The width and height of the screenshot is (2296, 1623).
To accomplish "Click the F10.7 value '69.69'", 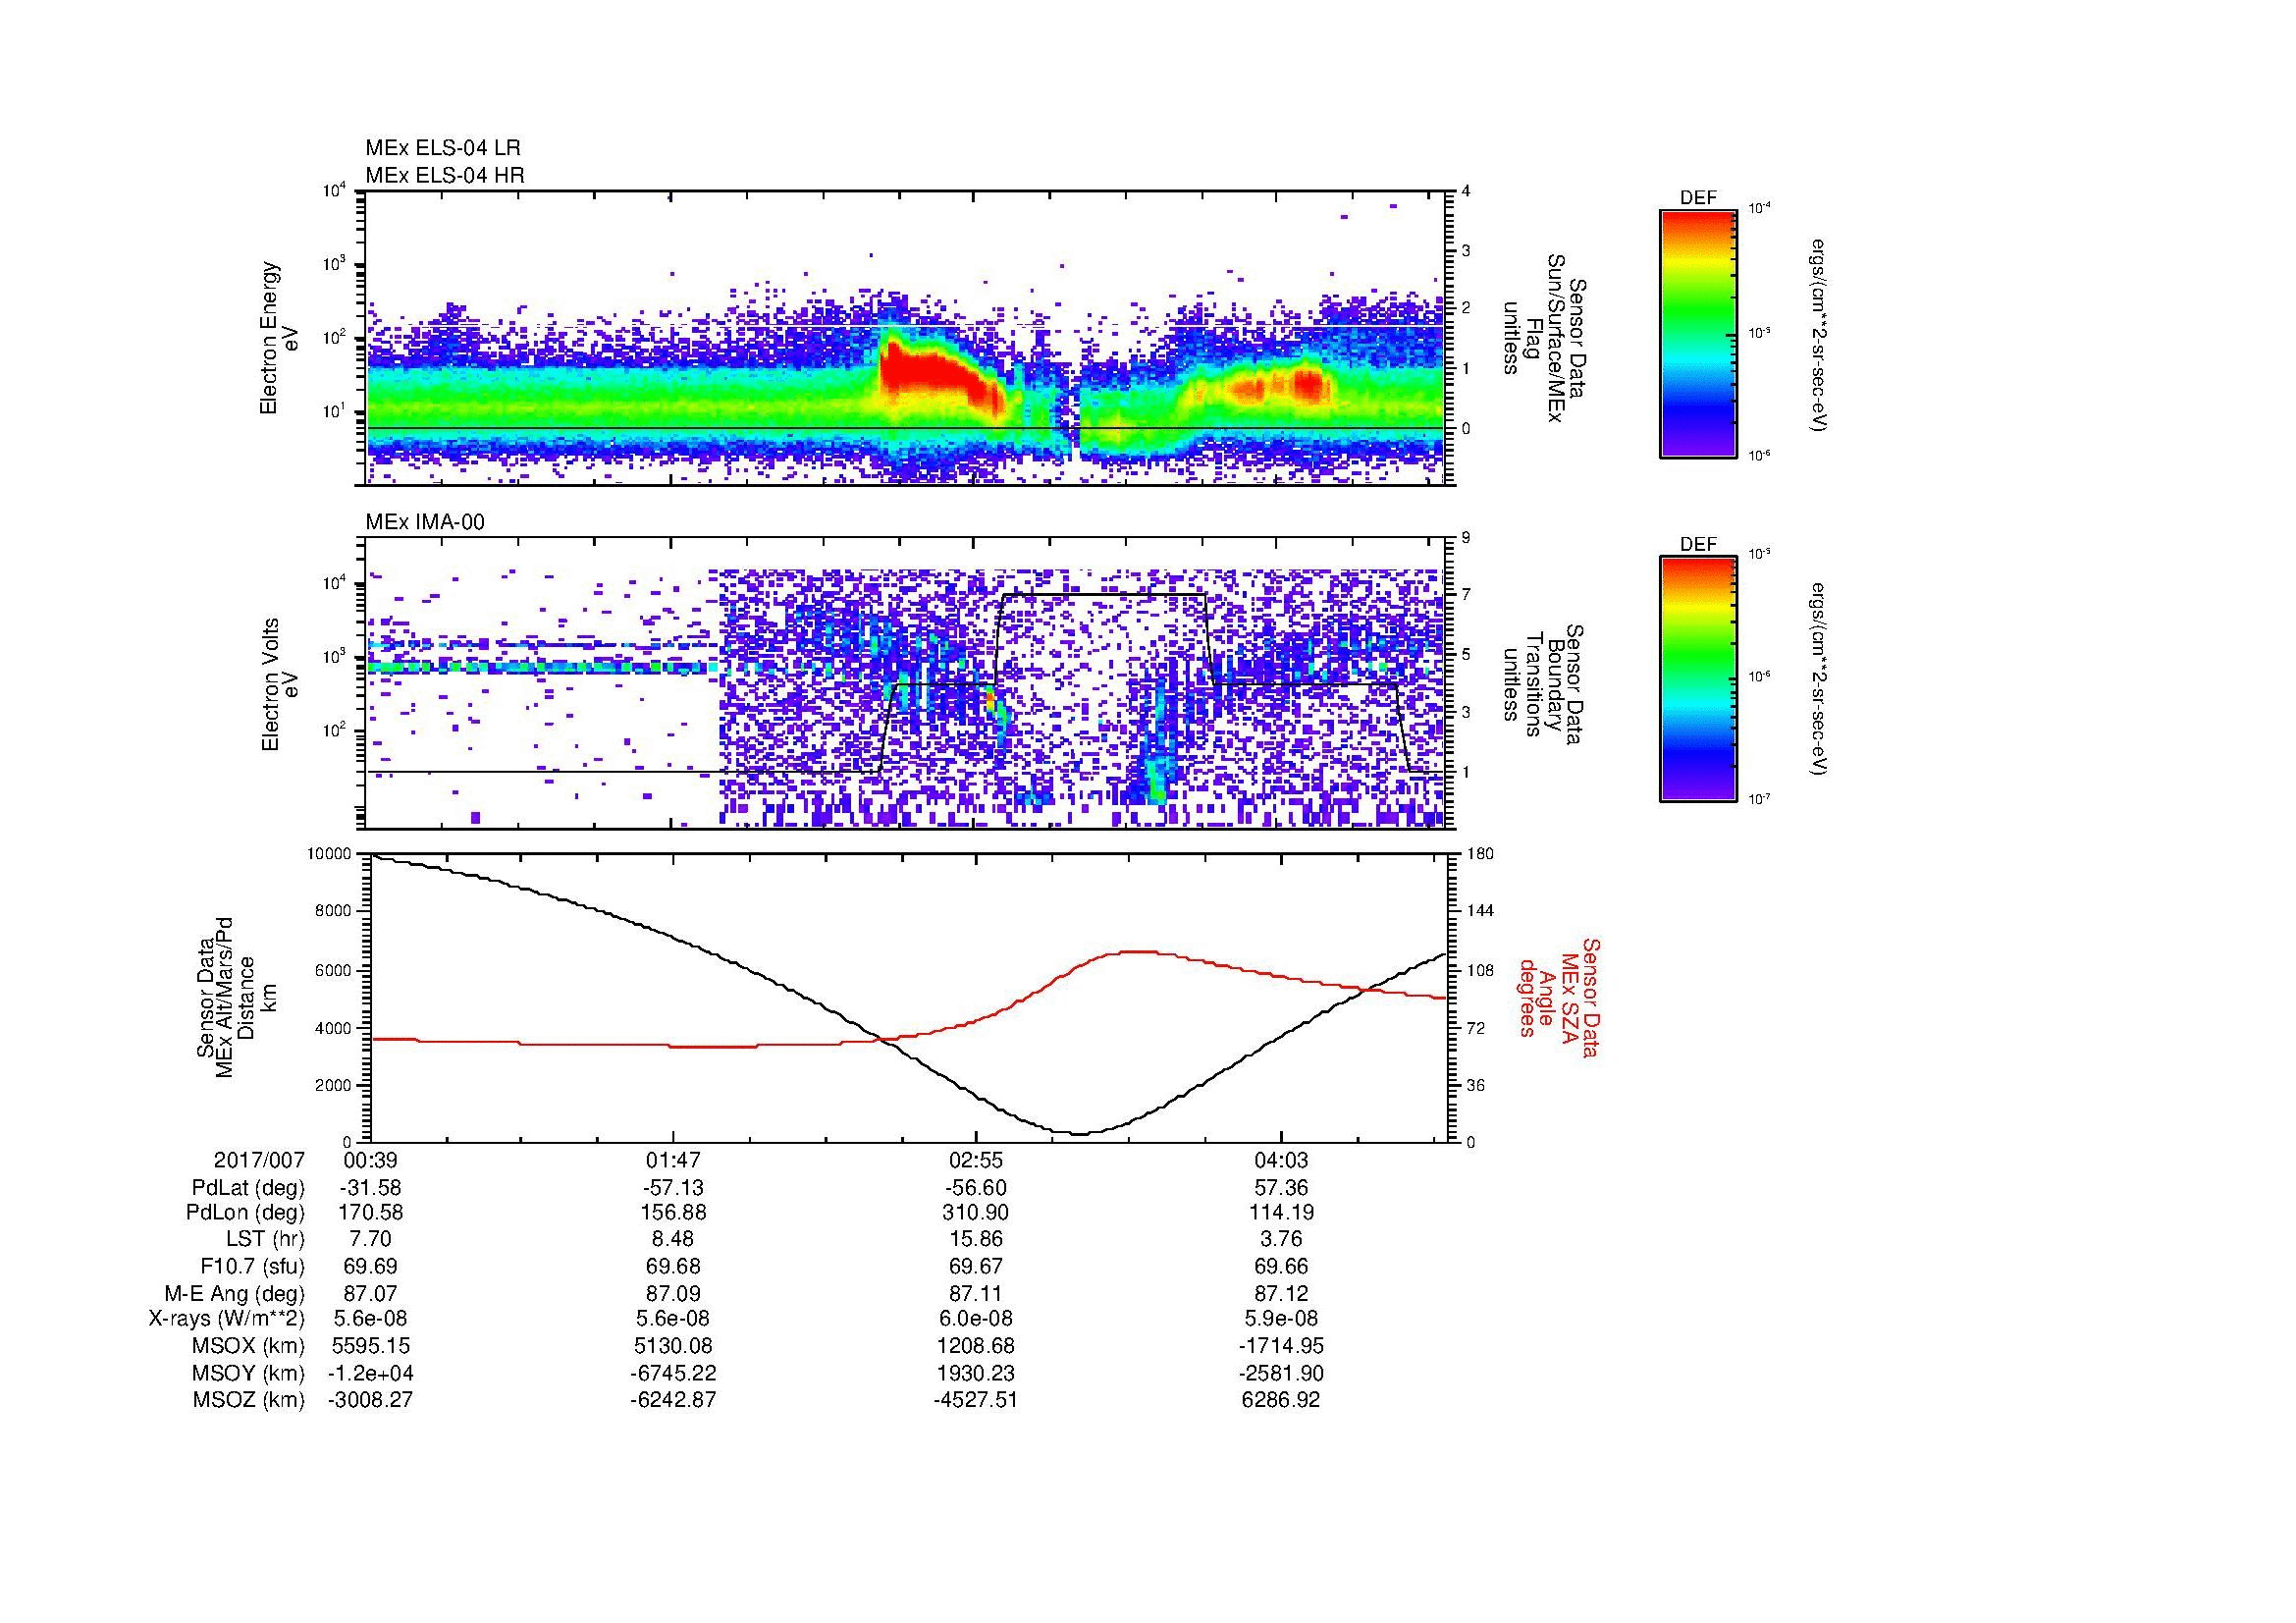I will [371, 1267].
